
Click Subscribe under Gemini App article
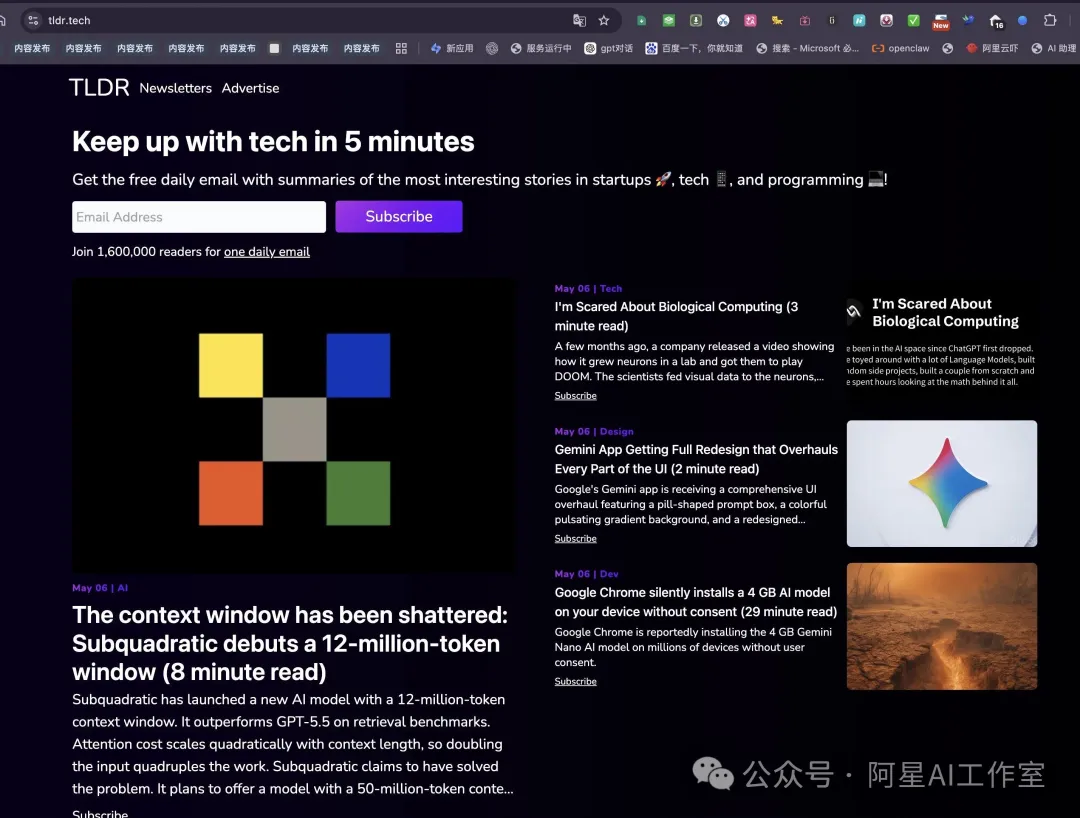(x=576, y=538)
